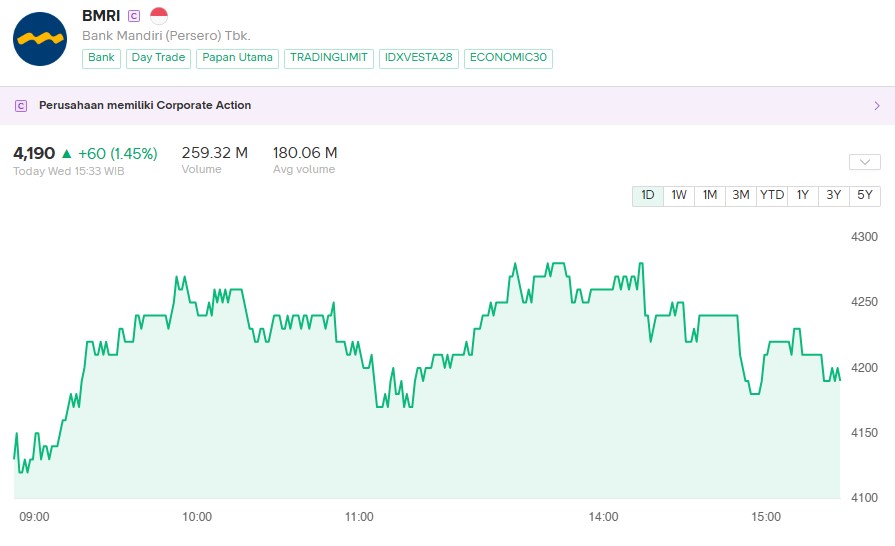Screen dimensions: 895x546
Task: Click the 10:00 time axis label
Action: [197, 517]
